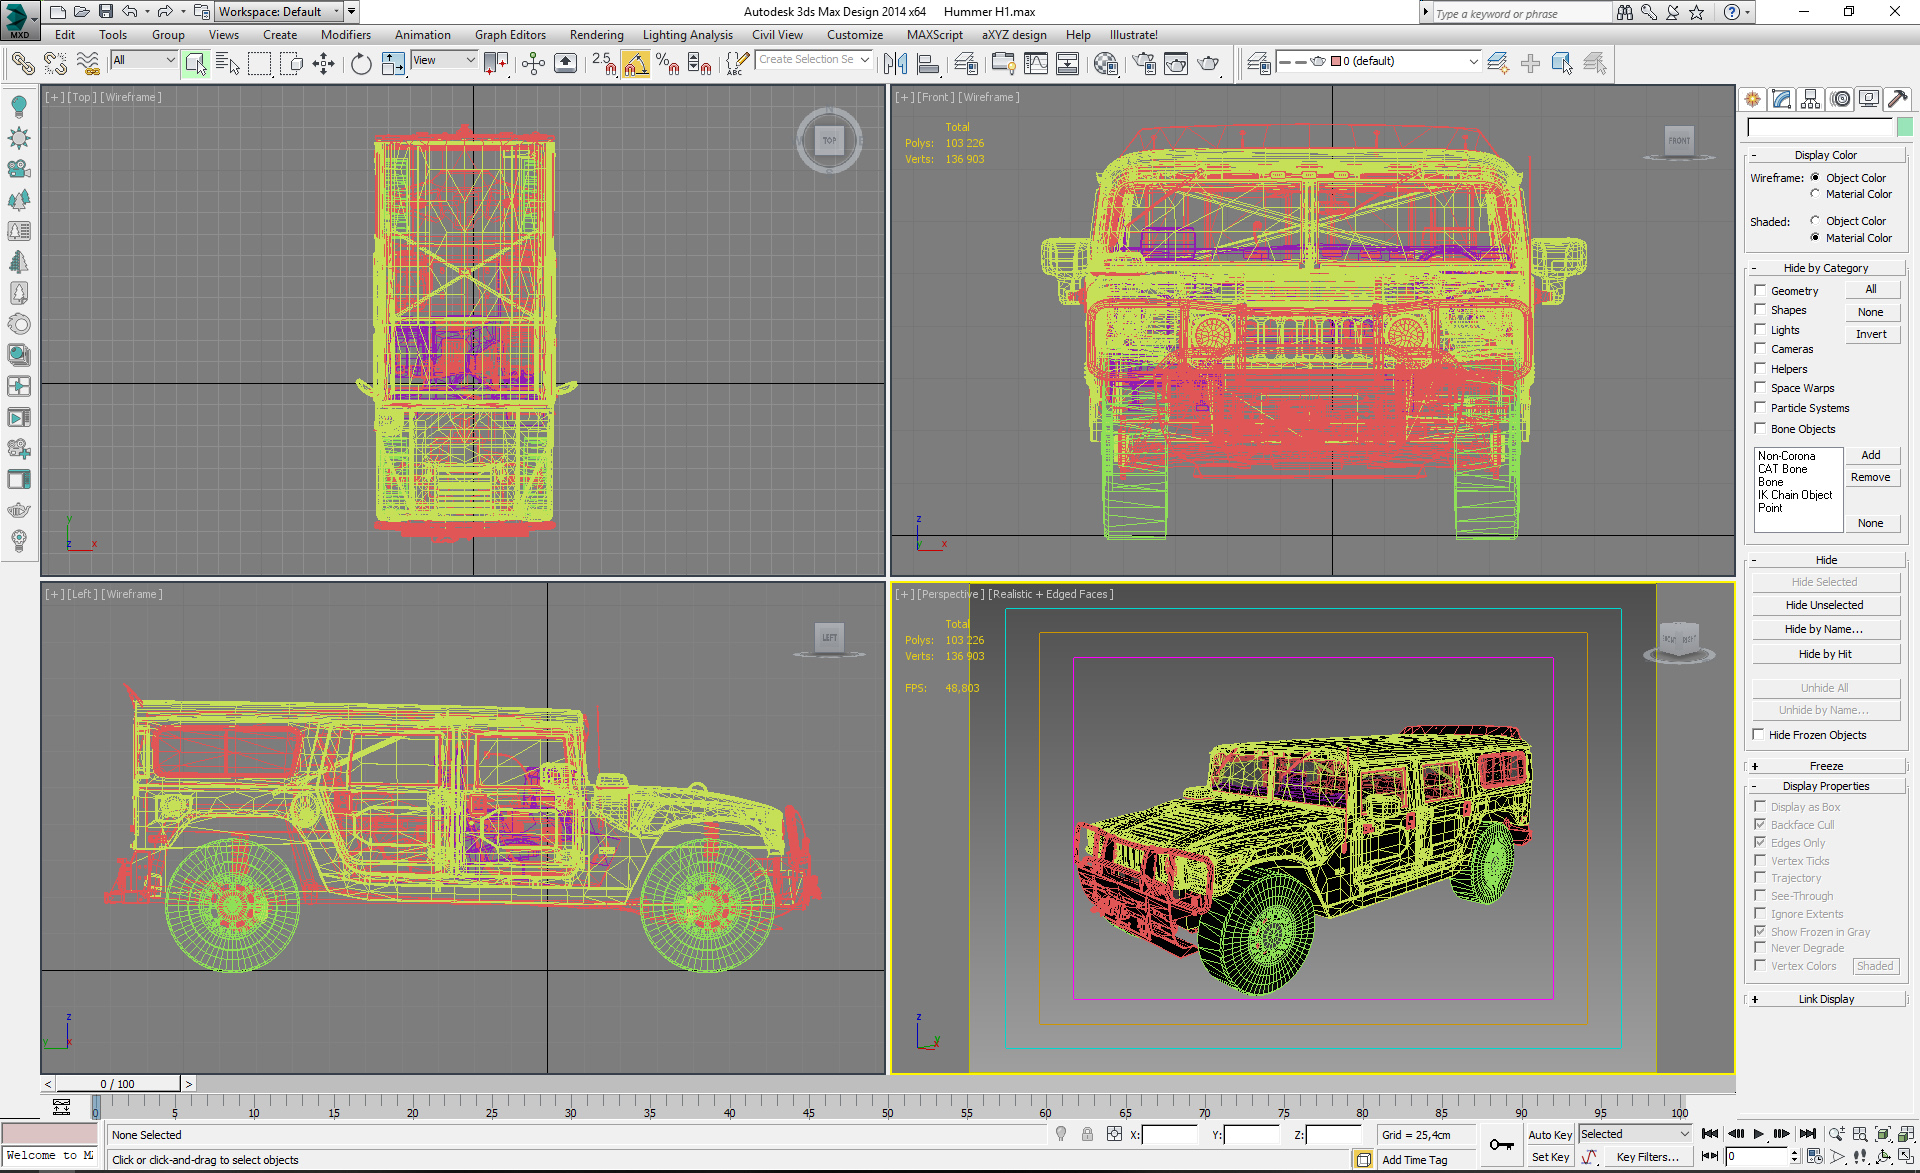The width and height of the screenshot is (1920, 1173).
Task: Switch to the Hierarchy command panel tab
Action: click(x=1810, y=98)
